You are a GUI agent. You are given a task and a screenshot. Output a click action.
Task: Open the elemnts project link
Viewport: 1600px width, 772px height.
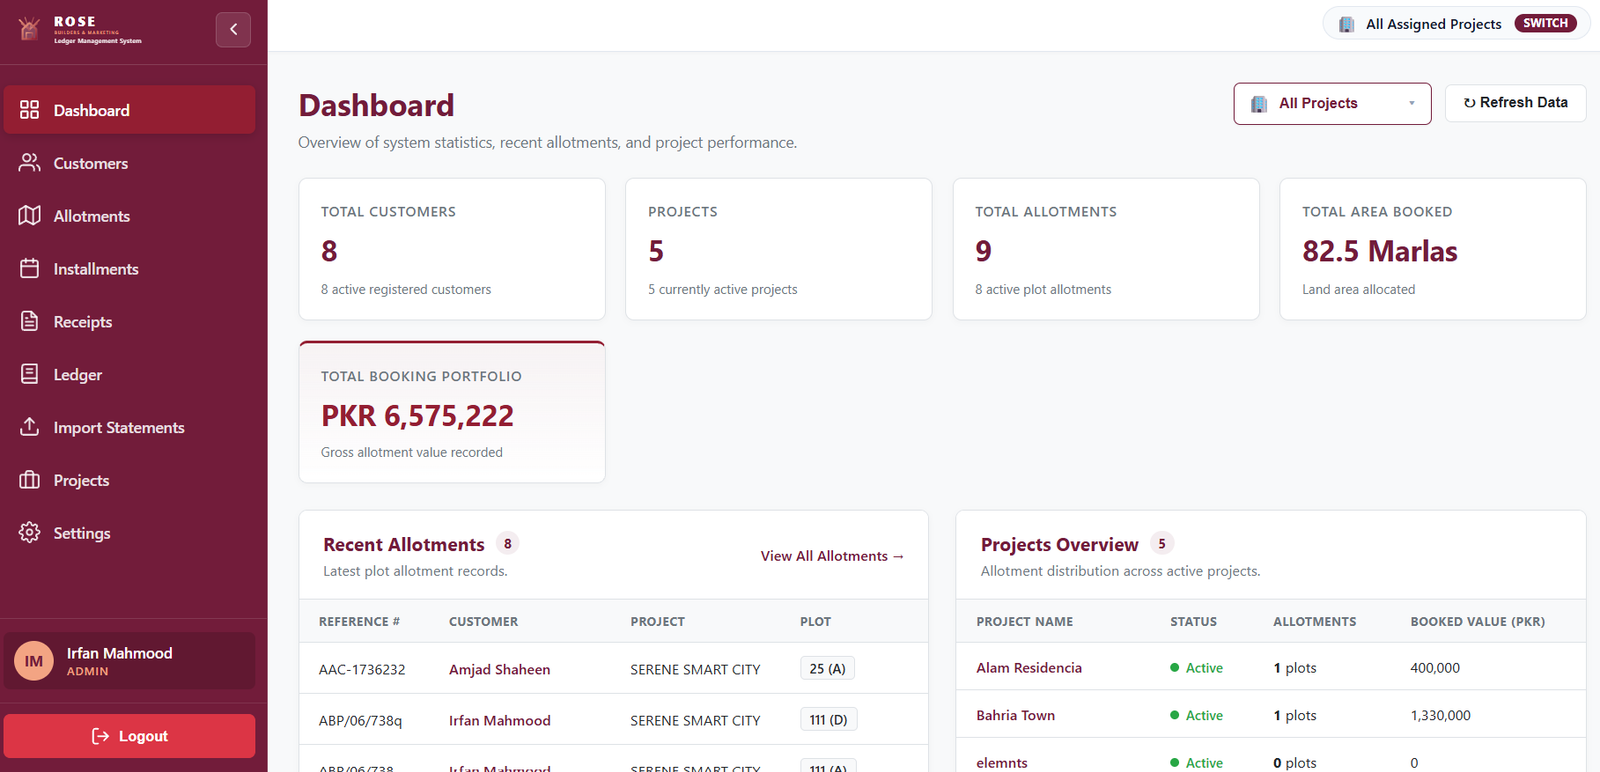[1001, 762]
